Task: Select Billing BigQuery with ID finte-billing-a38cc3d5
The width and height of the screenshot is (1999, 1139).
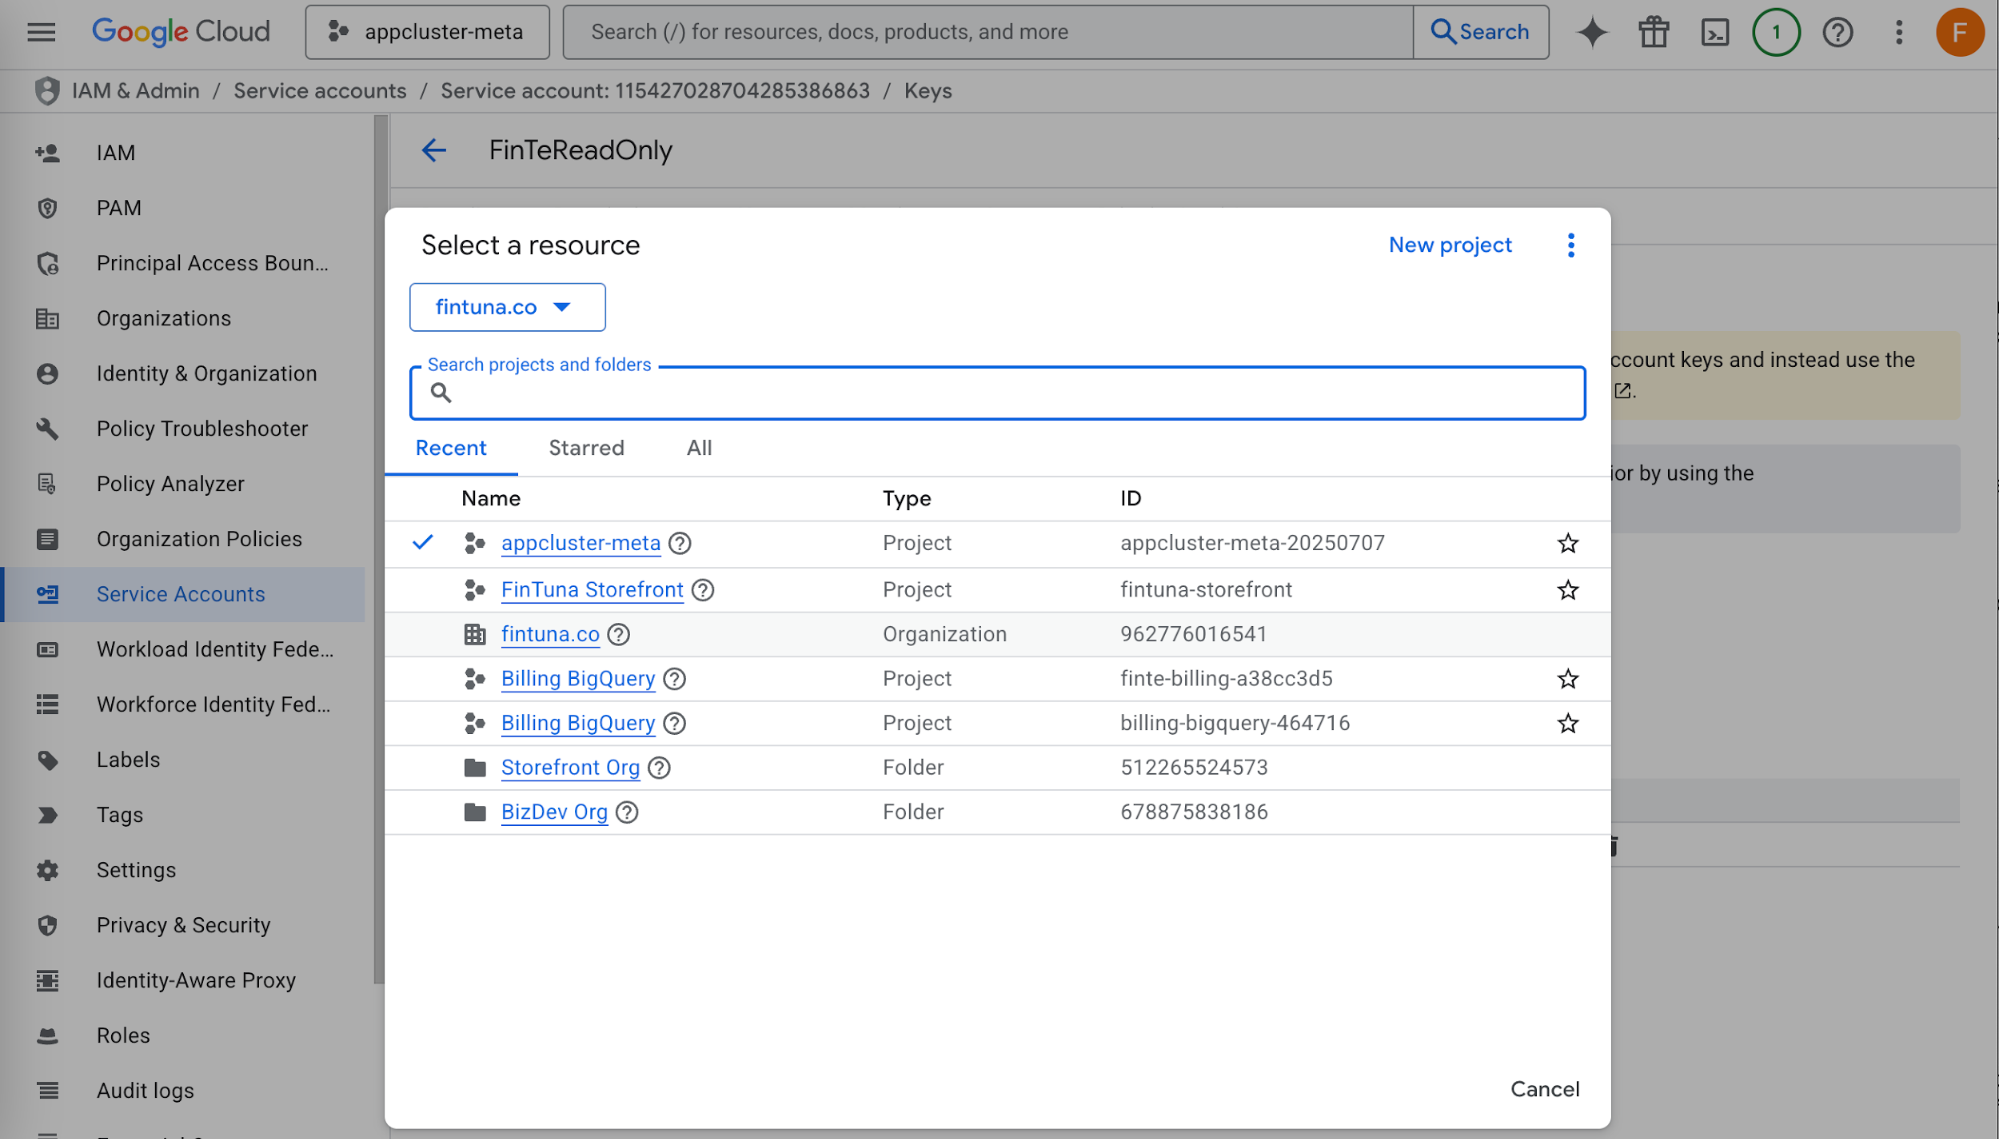Action: click(x=578, y=679)
